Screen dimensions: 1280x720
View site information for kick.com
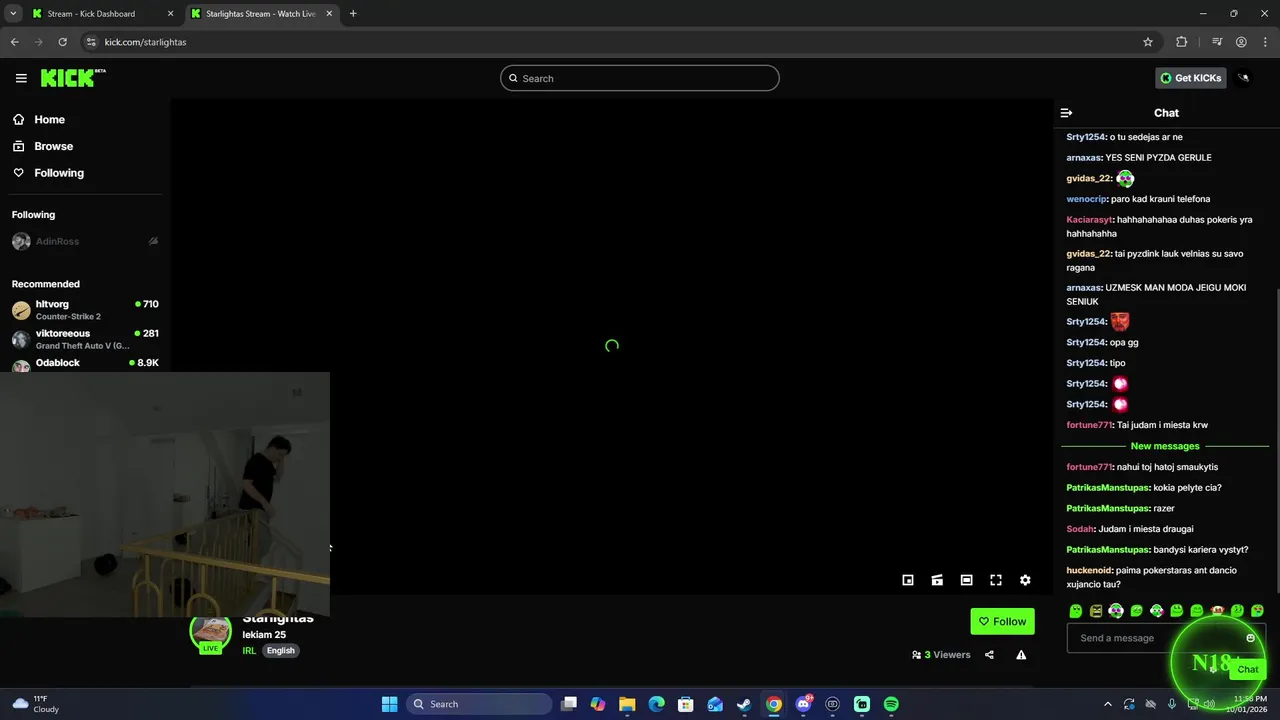tap(91, 42)
